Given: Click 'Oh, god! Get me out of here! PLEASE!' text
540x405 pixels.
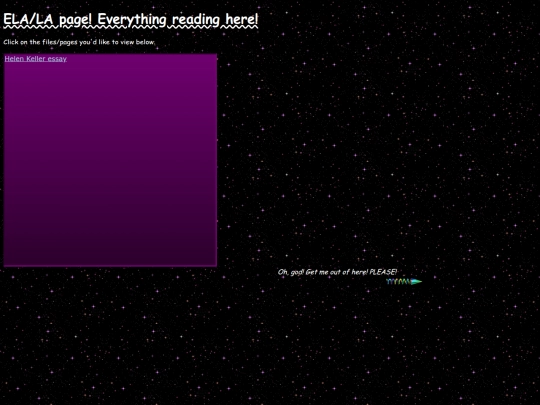Looking at the screenshot, I should point(338,272).
